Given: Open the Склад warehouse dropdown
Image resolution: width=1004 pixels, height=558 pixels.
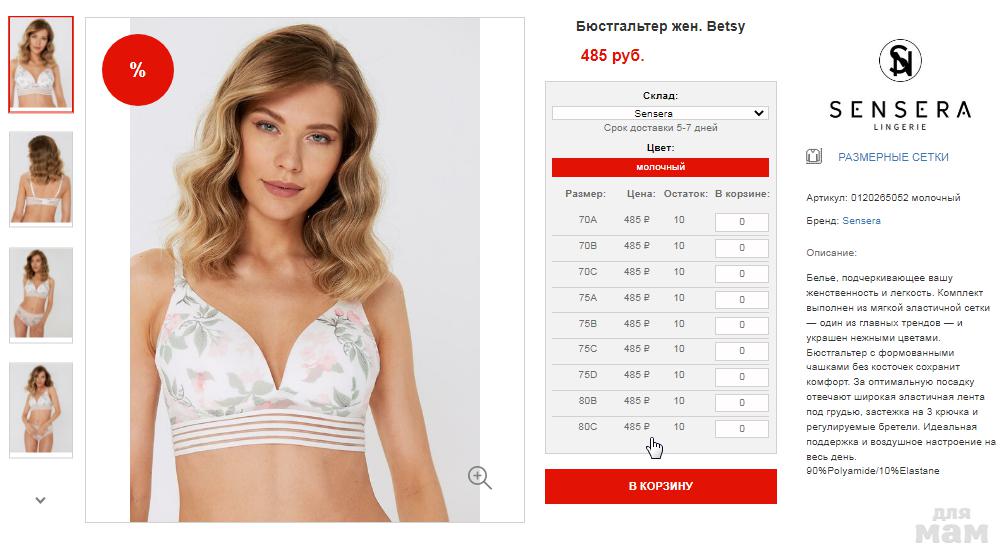Looking at the screenshot, I should (660, 113).
